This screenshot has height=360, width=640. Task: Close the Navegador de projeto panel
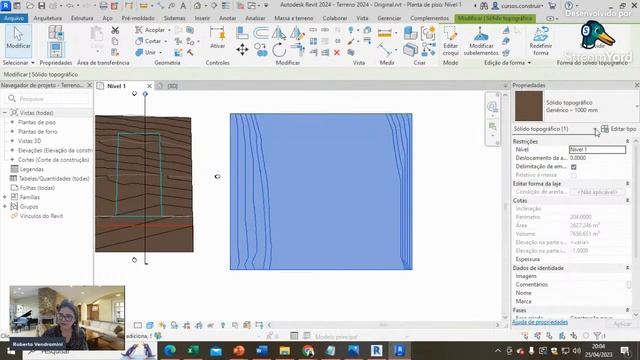click(x=89, y=85)
